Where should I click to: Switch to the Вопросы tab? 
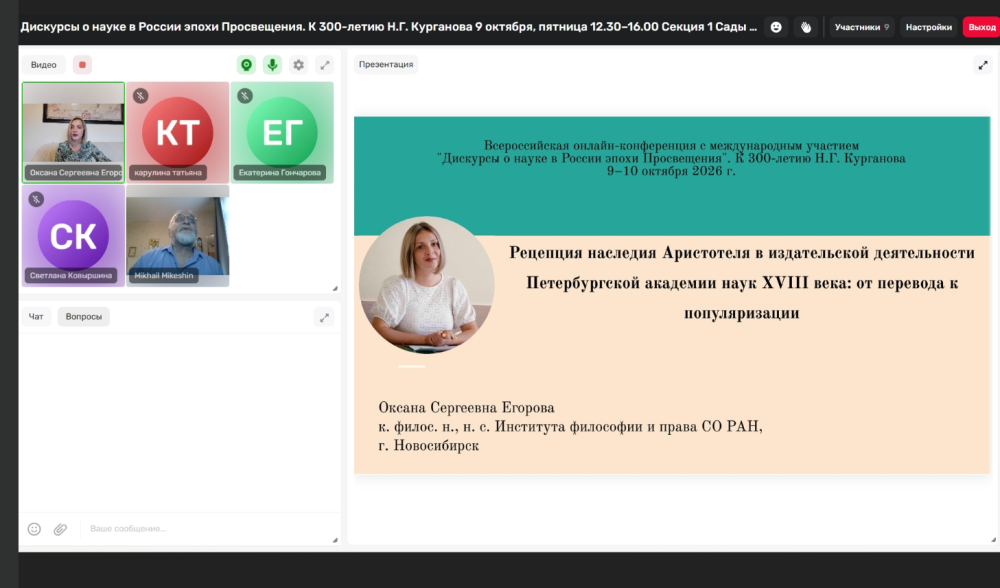(84, 316)
